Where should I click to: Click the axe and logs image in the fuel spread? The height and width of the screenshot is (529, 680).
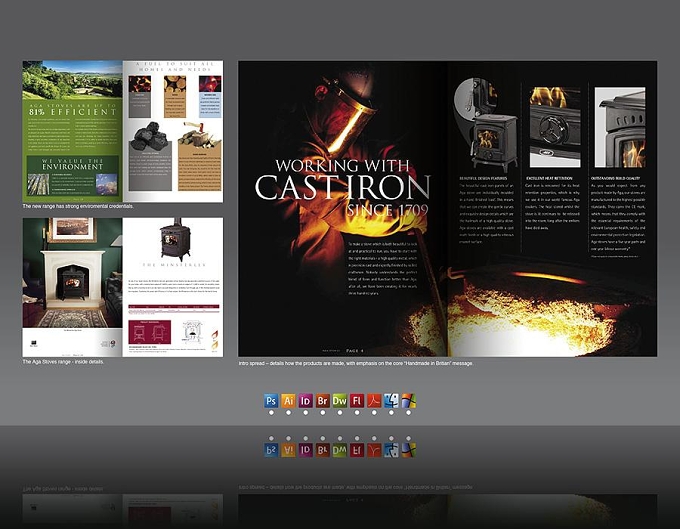pos(197,135)
